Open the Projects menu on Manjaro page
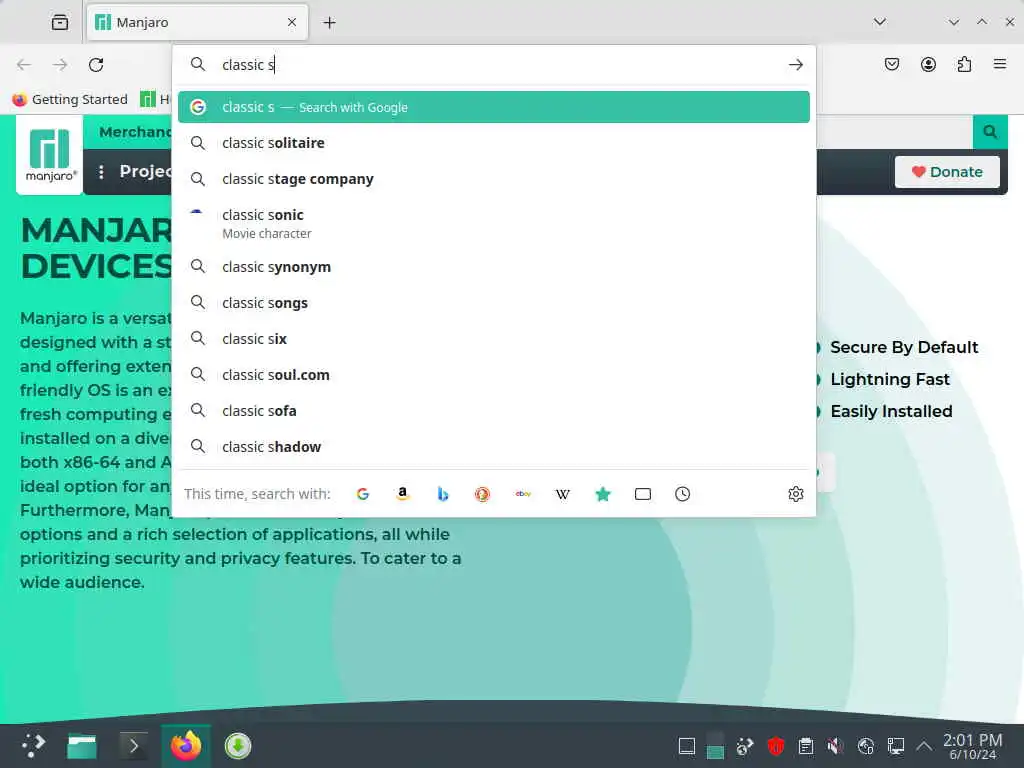Screen dimensions: 1024x768 (145, 171)
